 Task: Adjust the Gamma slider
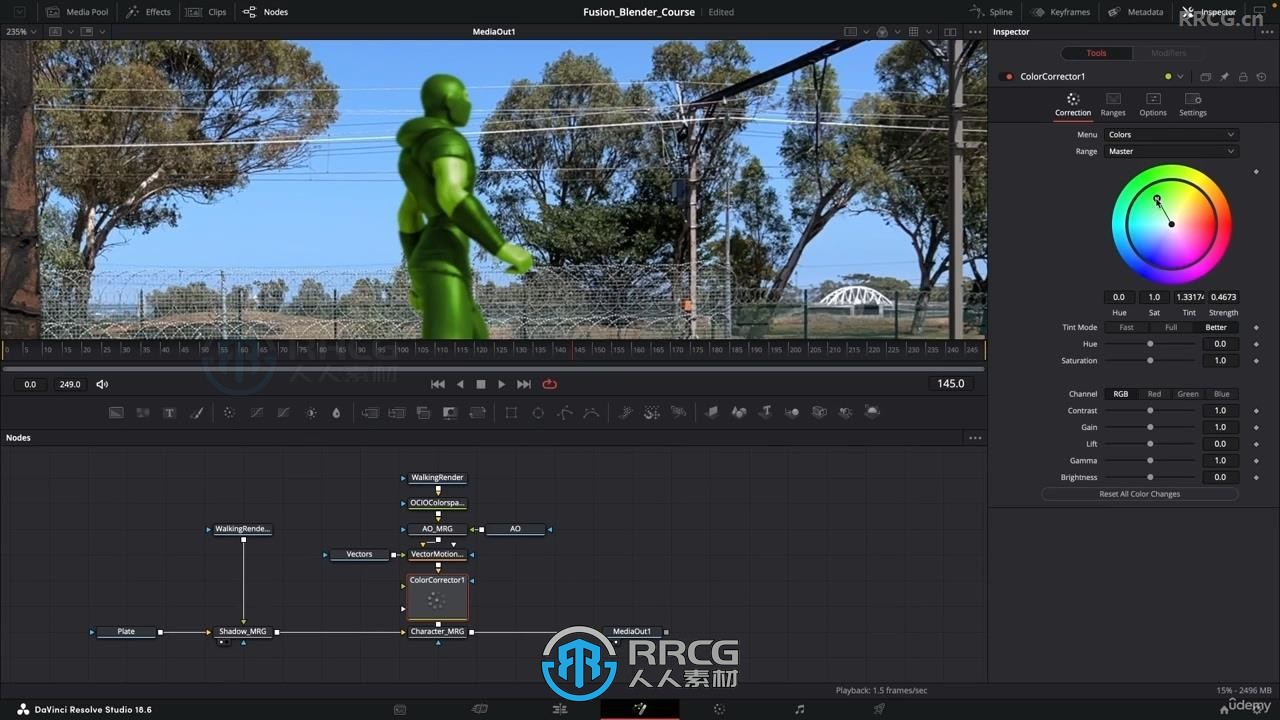[x=1150, y=461]
